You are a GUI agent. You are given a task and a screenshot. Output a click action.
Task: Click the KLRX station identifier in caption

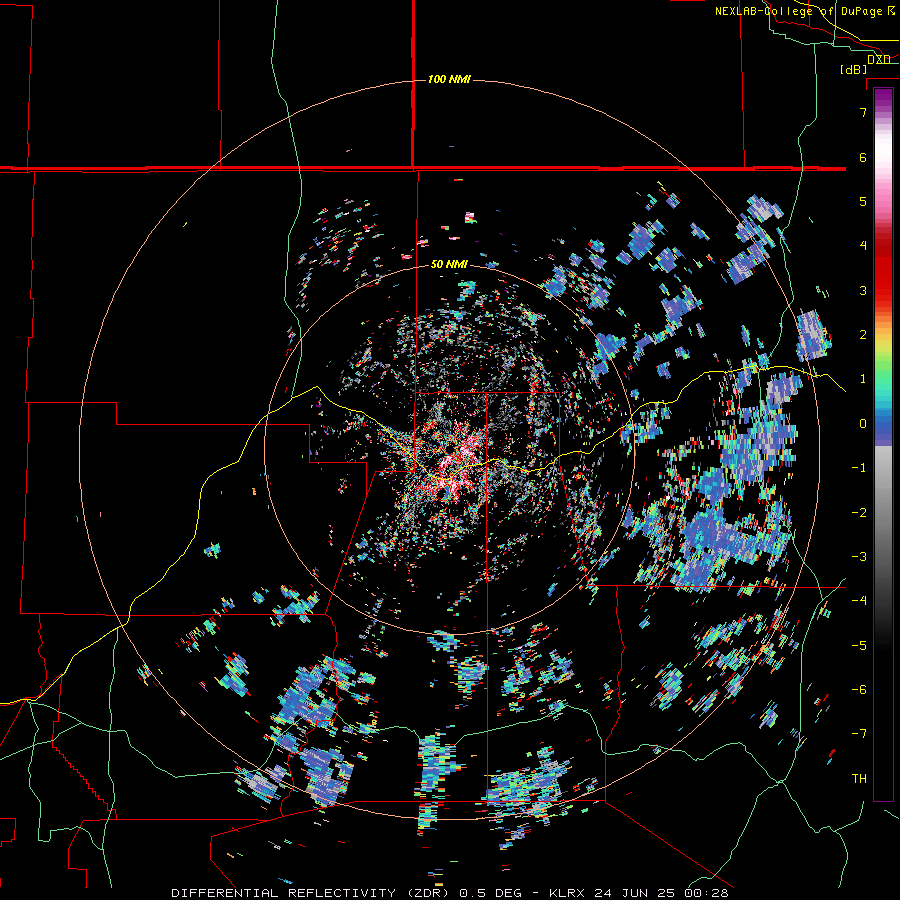click(568, 893)
